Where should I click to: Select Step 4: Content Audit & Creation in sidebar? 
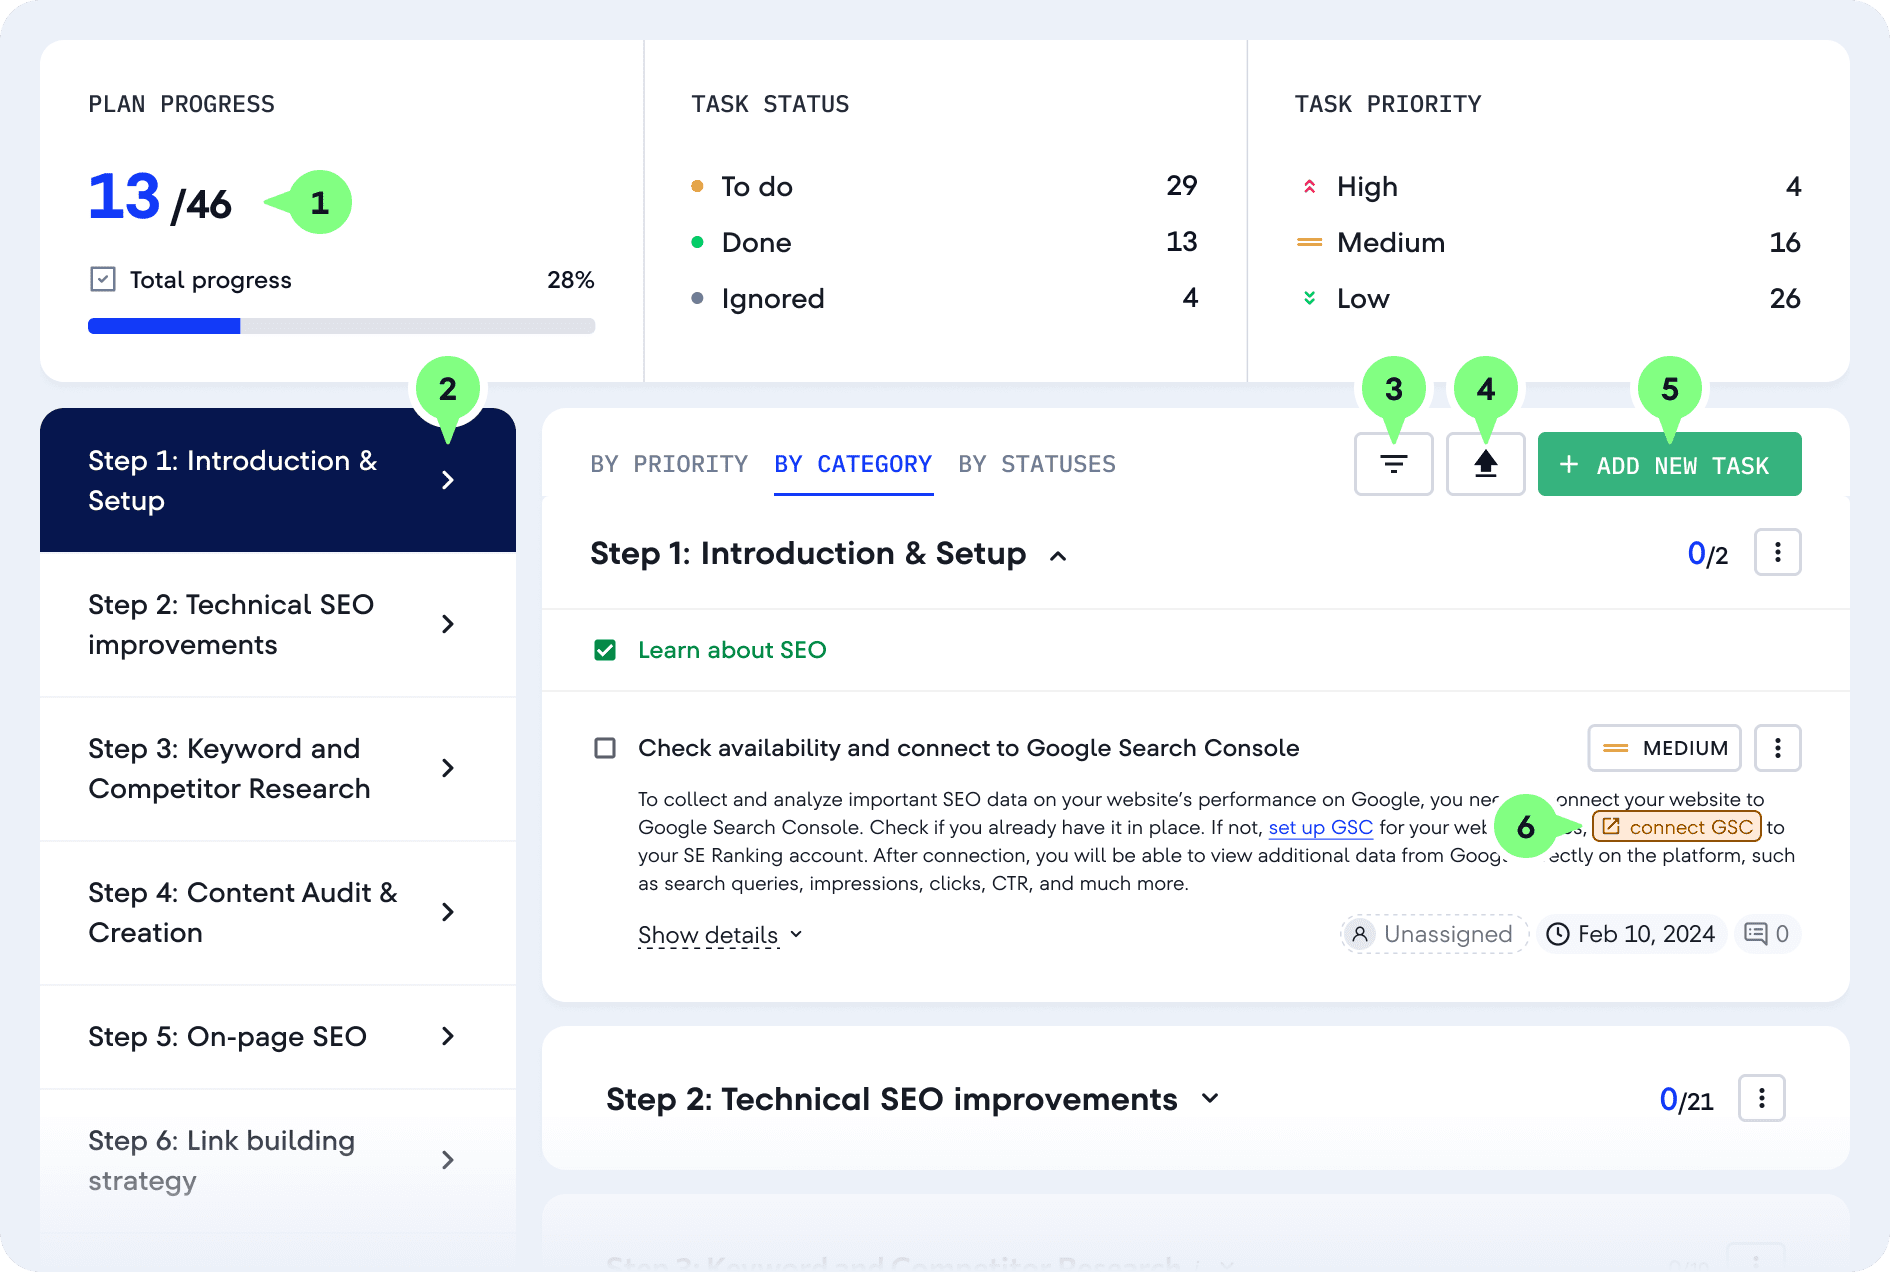[278, 912]
